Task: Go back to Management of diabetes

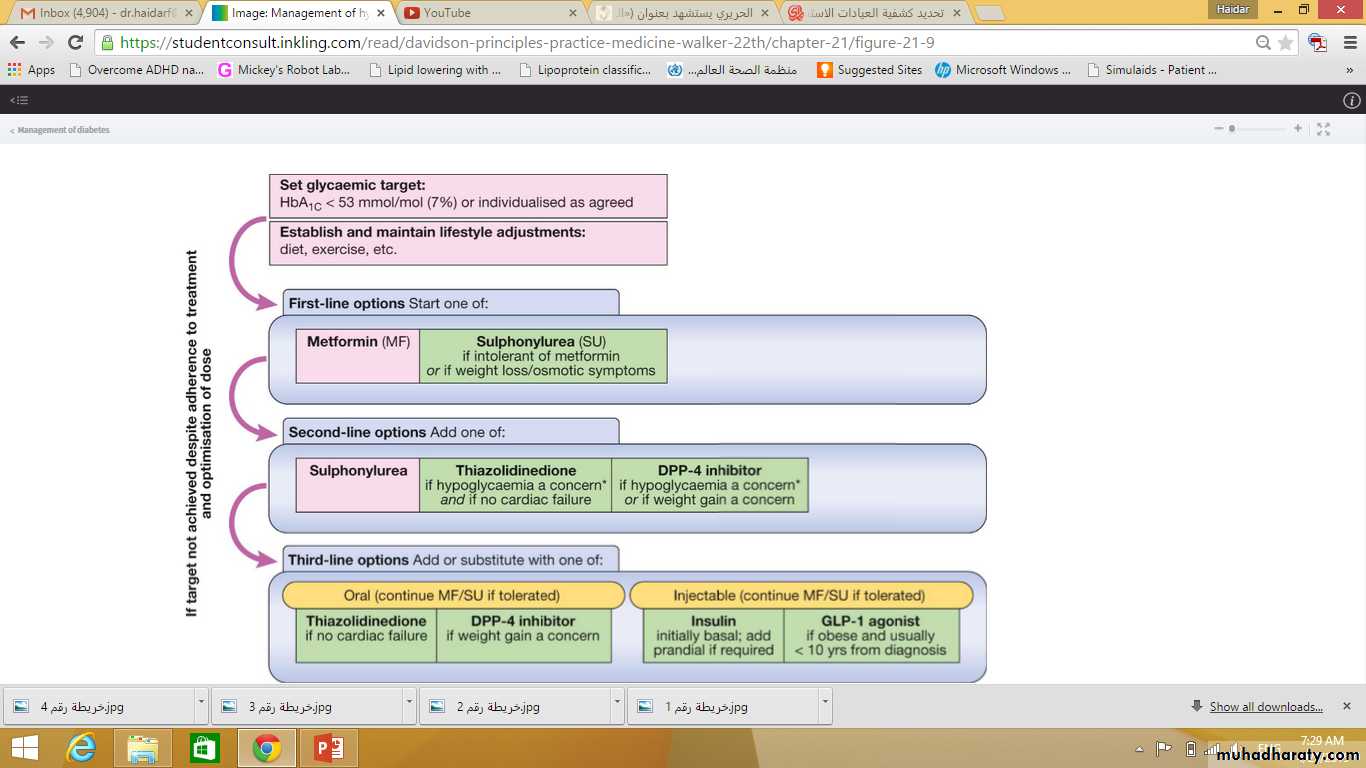Action: point(62,130)
